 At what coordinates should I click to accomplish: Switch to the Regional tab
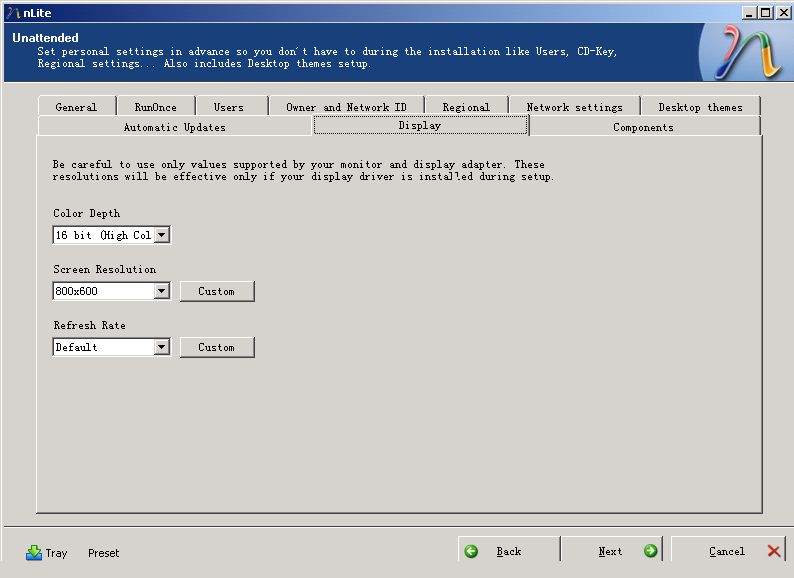466,107
